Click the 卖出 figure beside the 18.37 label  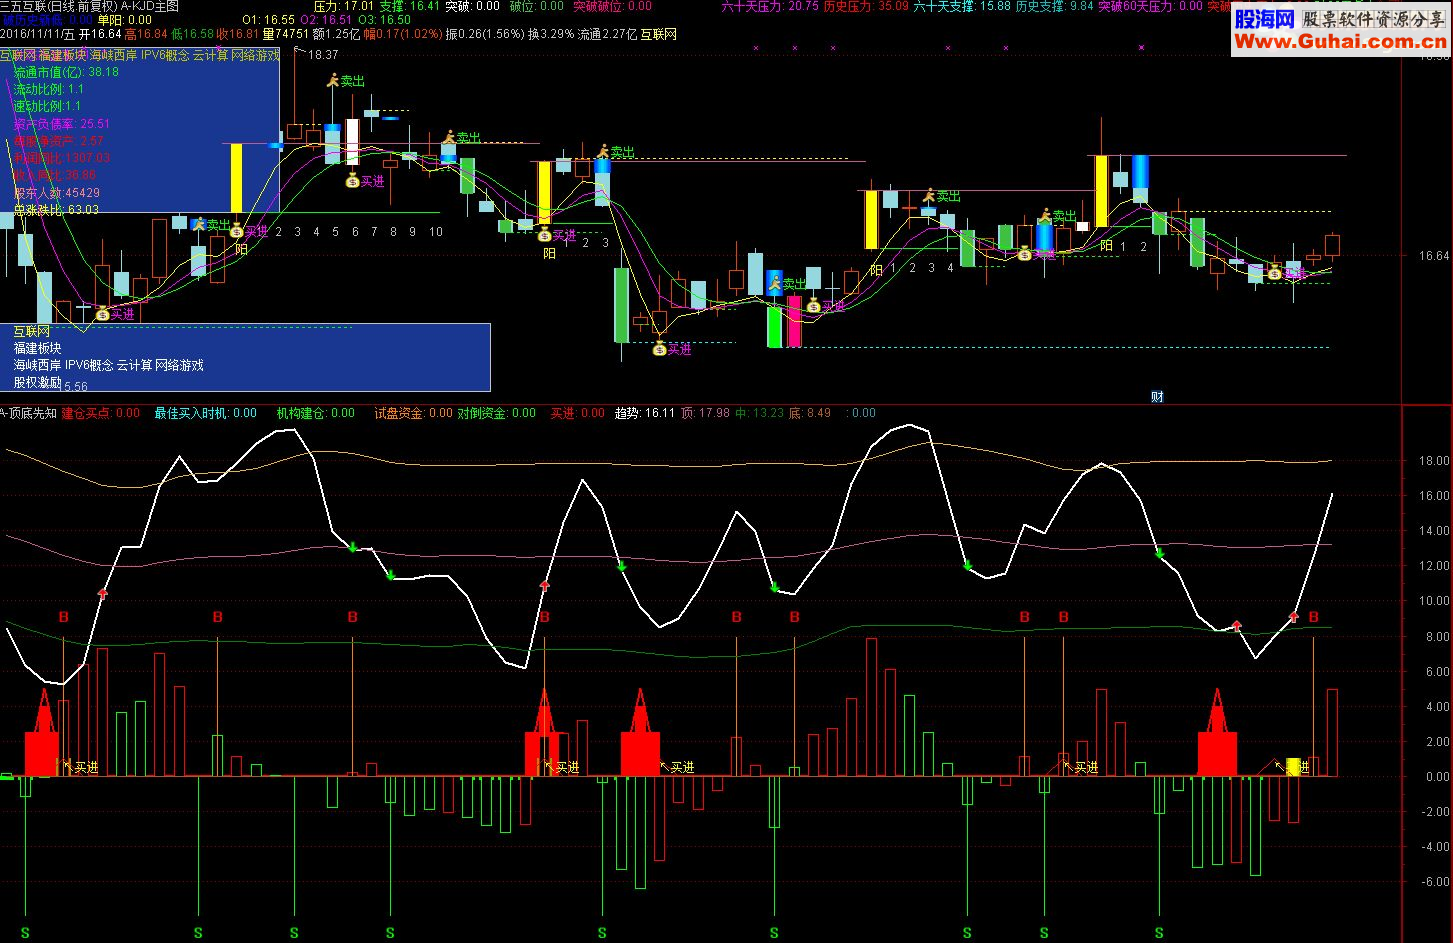(x=333, y=80)
